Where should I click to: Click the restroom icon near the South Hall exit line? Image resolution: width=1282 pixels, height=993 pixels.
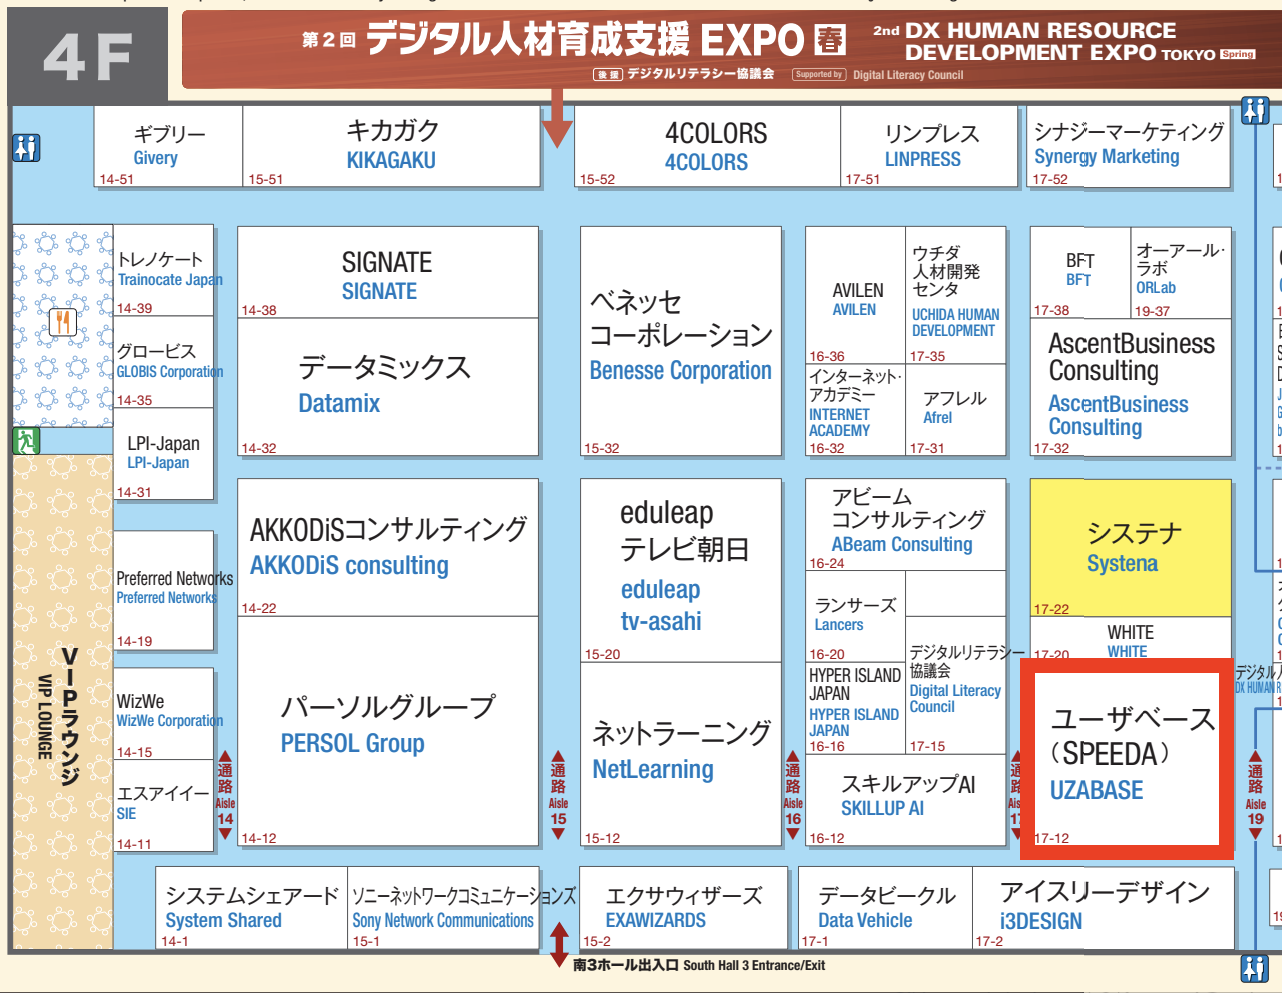click(x=1255, y=968)
